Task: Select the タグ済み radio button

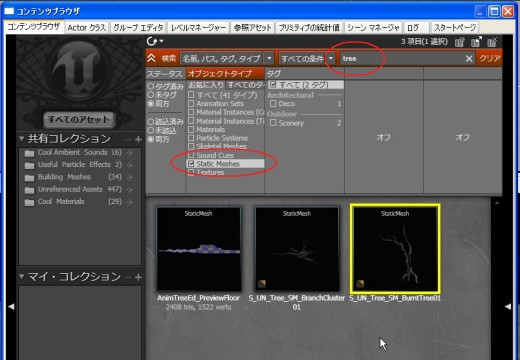Action: click(151, 86)
